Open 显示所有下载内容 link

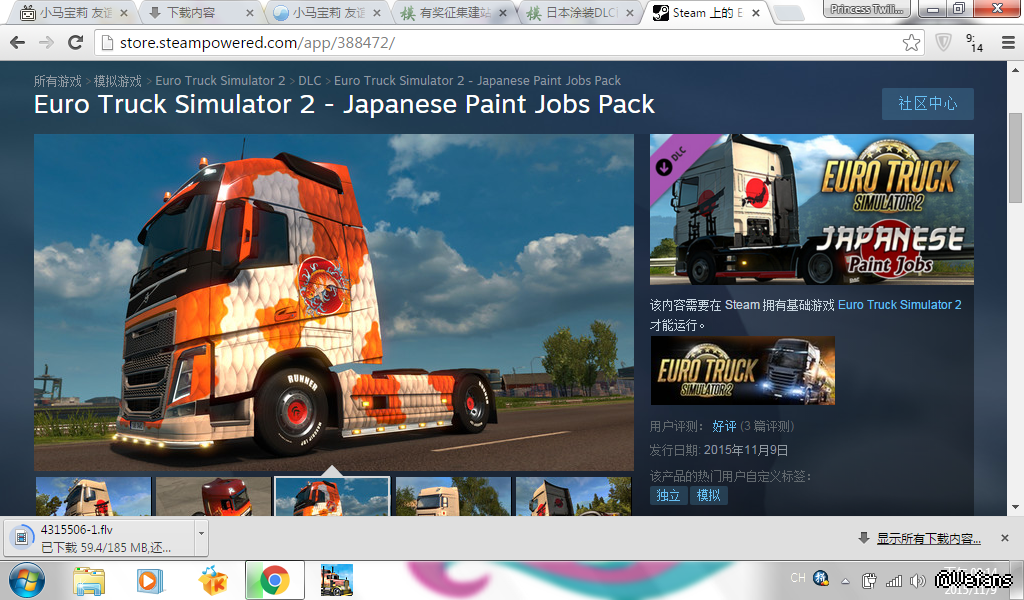(x=928, y=539)
